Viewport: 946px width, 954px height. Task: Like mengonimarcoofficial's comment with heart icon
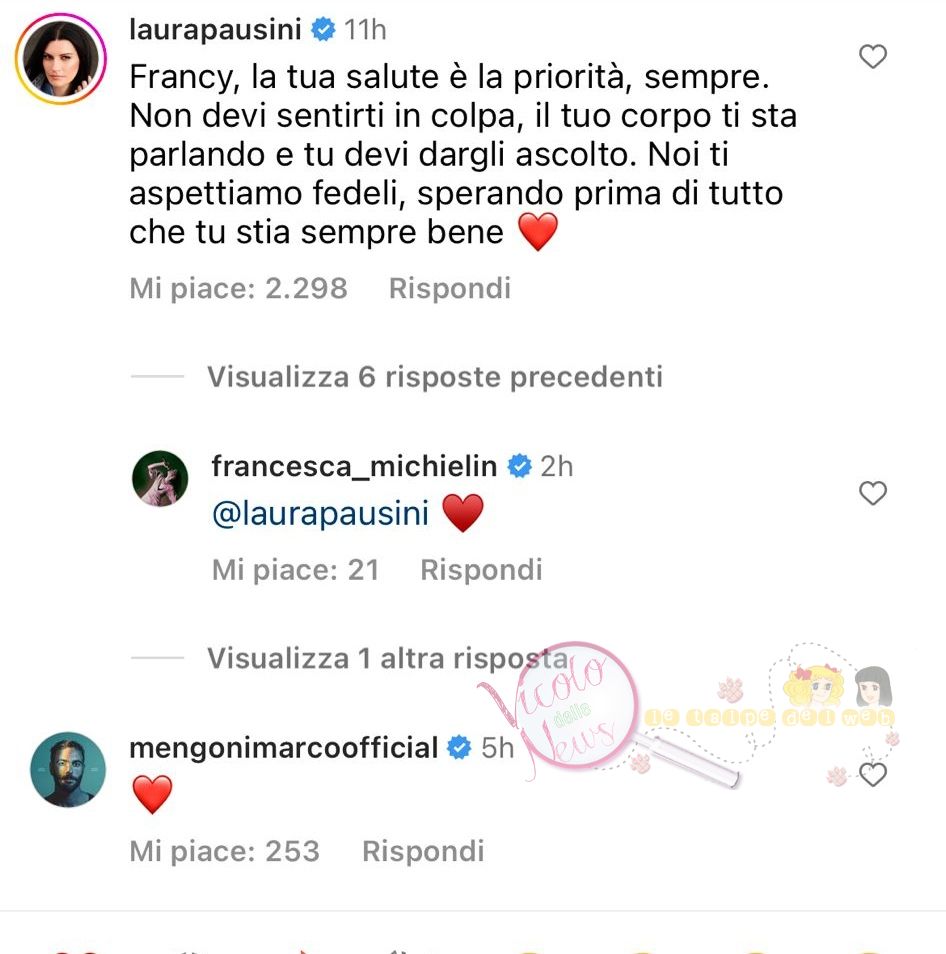(x=872, y=774)
